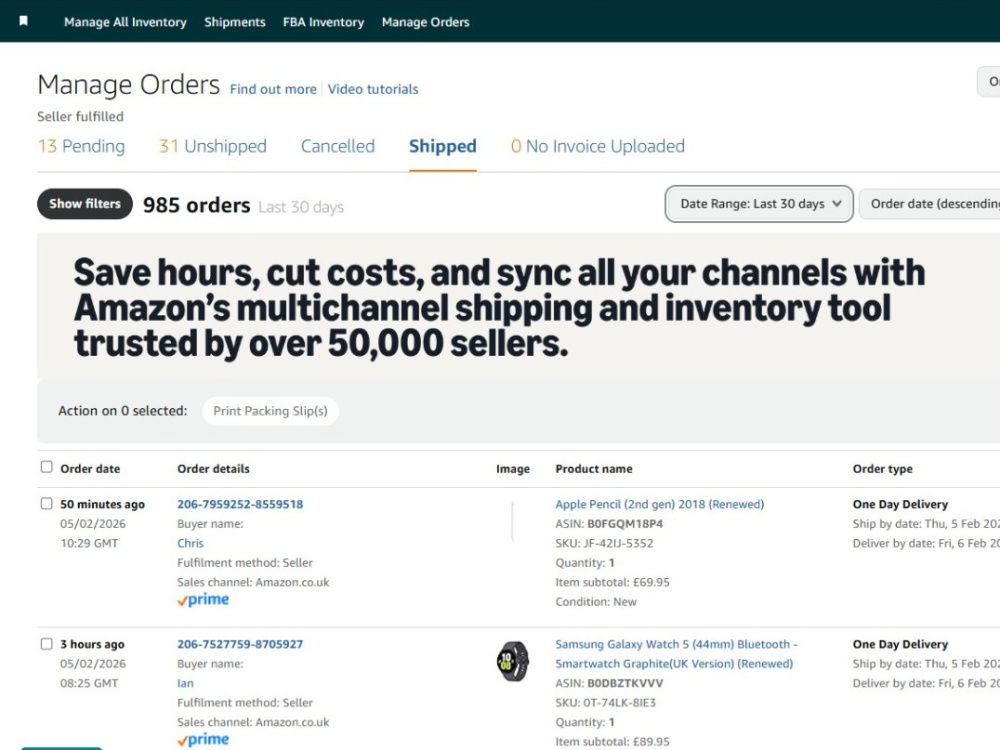
Task: Click One Day Delivery on the Samsung Watch order
Action: click(900, 644)
